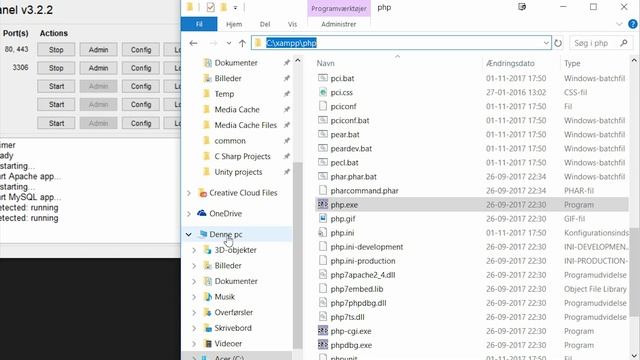Switch to the Del ribbon tab
The width and height of the screenshot is (640, 360).
(x=265, y=24)
